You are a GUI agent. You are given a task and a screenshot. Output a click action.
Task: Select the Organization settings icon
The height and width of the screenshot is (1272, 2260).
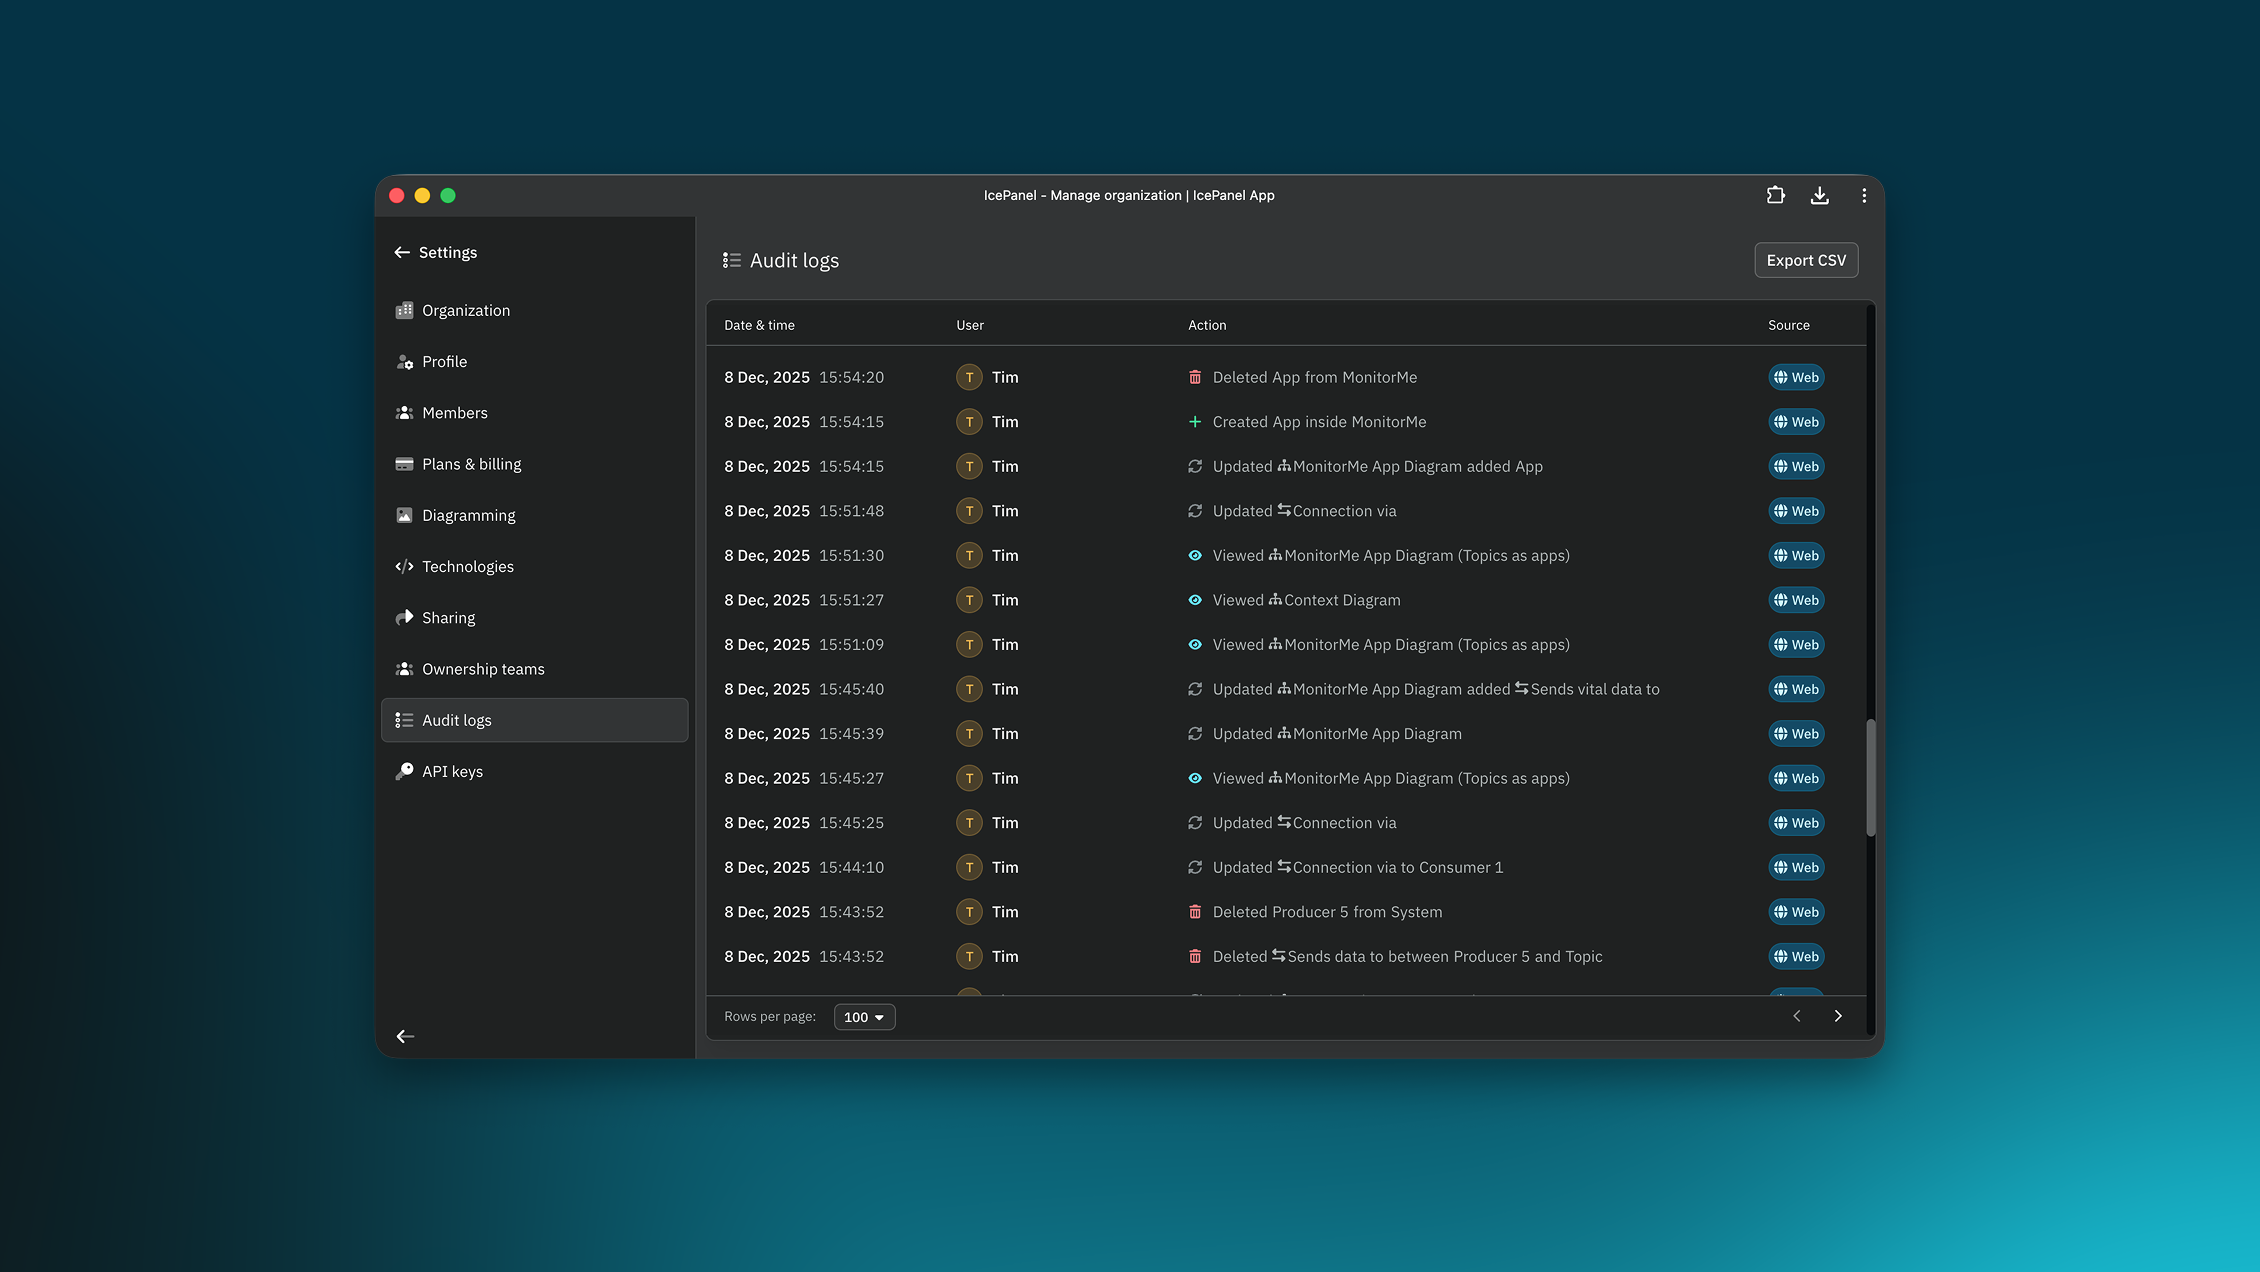tap(404, 310)
